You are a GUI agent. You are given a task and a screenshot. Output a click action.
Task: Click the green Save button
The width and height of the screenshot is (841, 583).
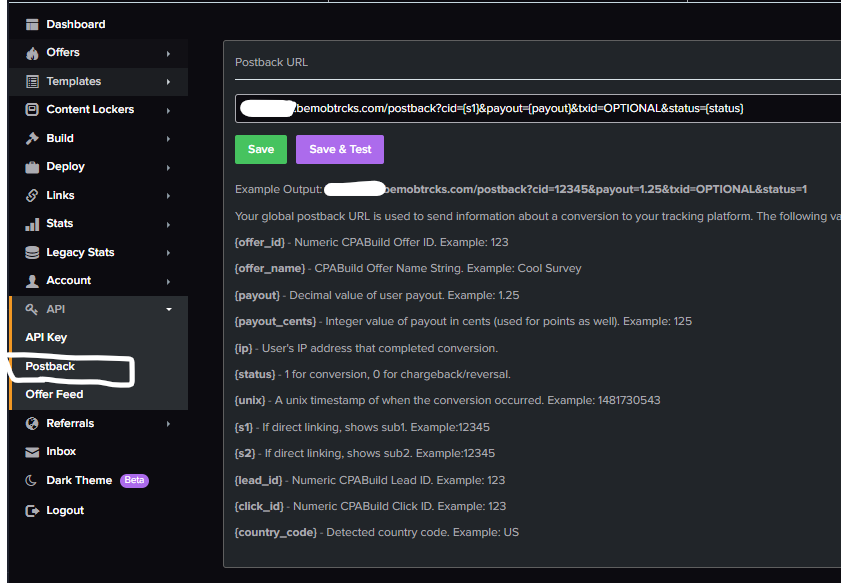[261, 150]
